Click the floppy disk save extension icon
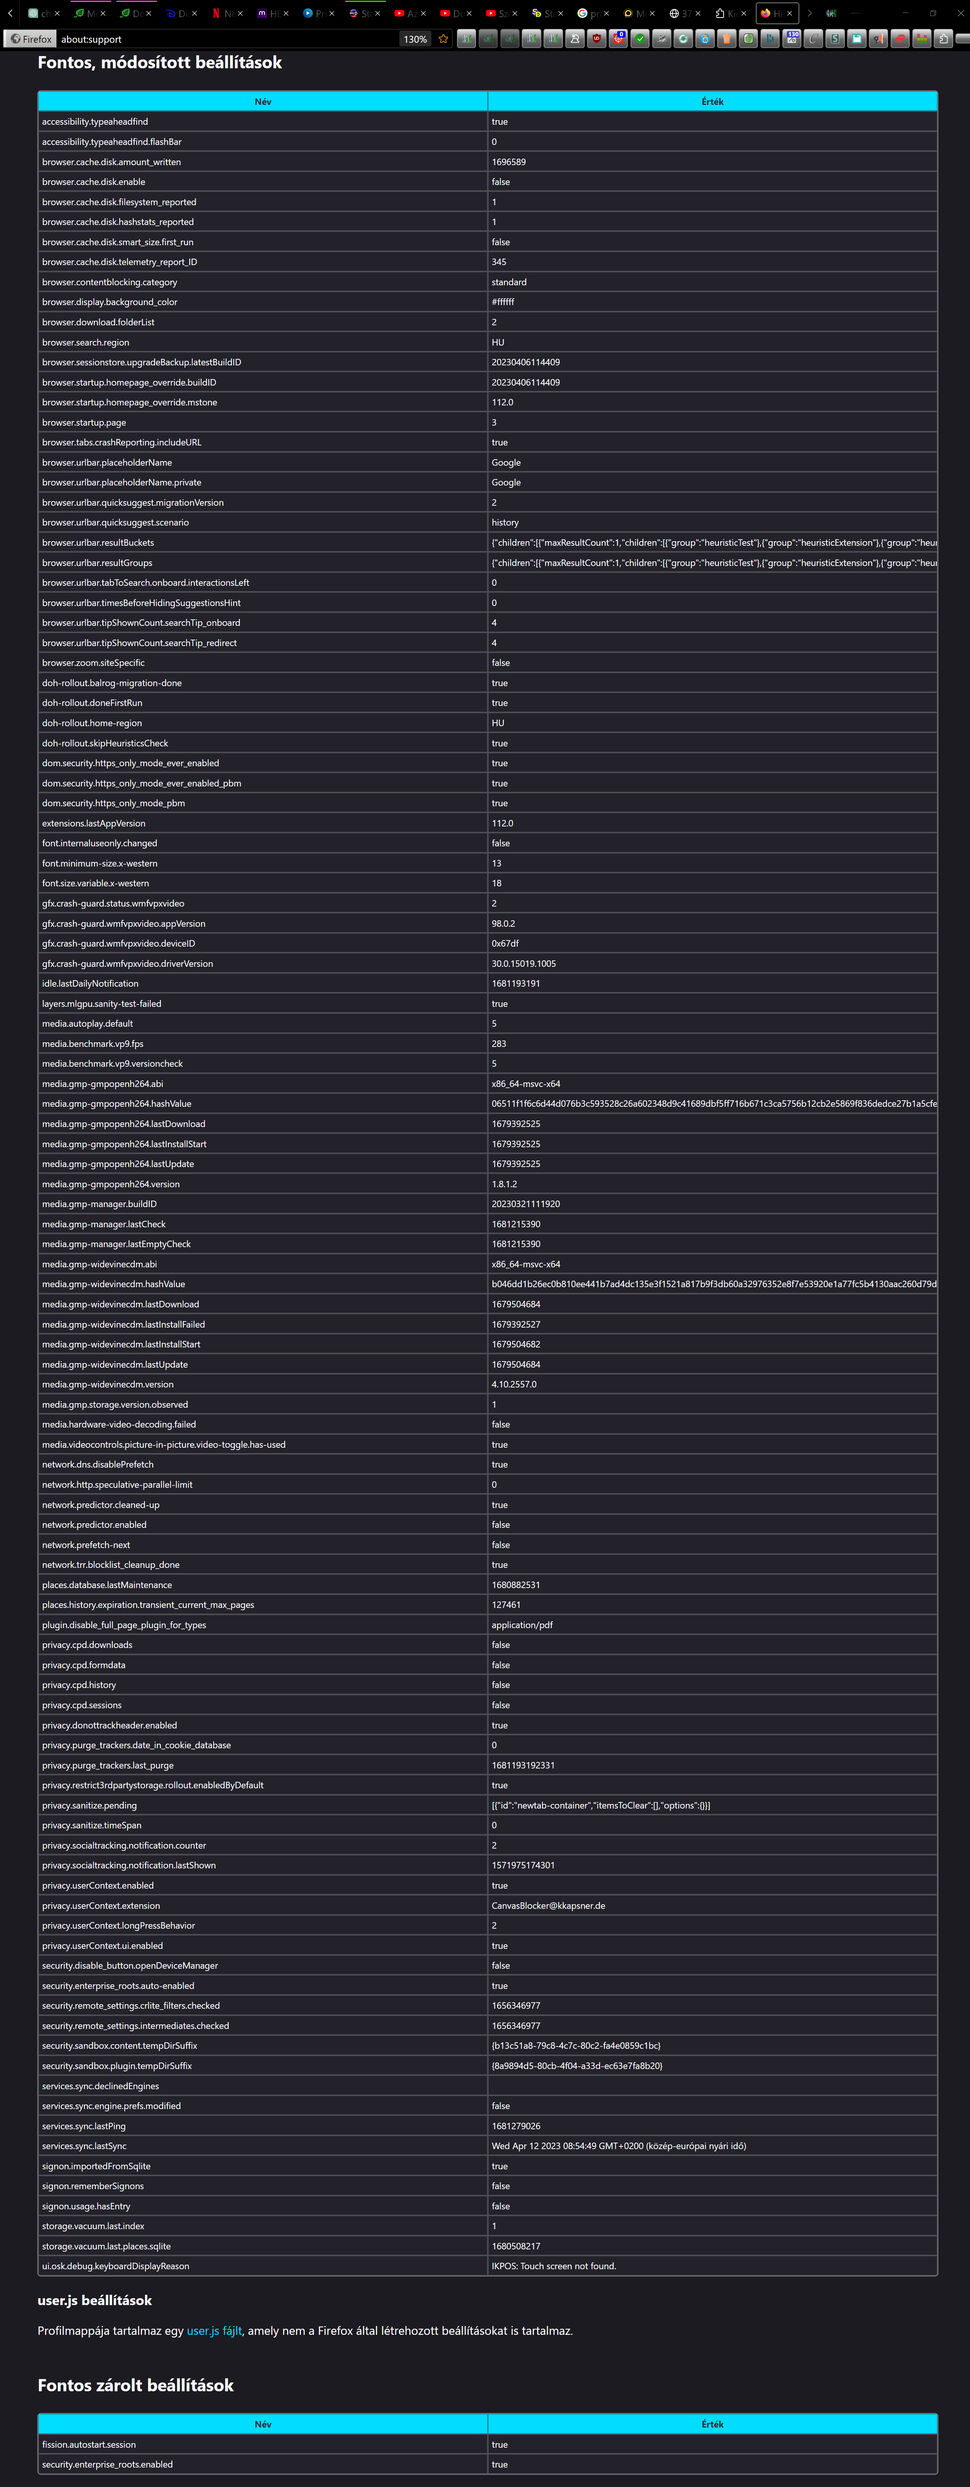This screenshot has height=2487, width=970. point(857,39)
